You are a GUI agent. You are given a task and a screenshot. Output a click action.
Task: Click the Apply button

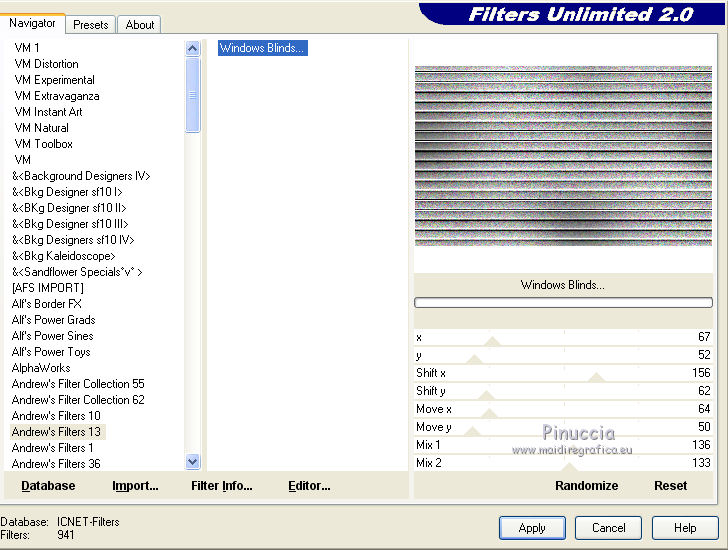[532, 528]
